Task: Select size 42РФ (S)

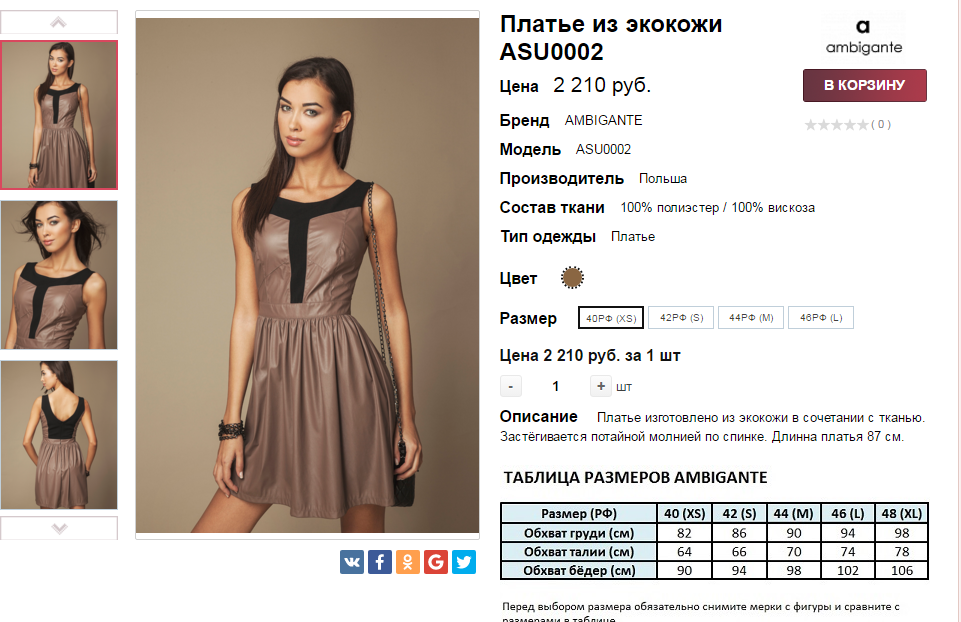Action: (x=681, y=317)
